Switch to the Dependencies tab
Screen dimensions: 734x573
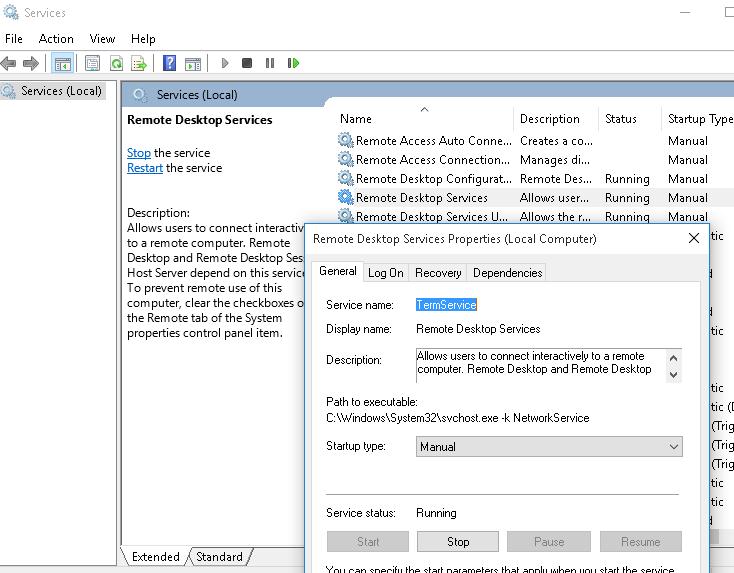[507, 272]
